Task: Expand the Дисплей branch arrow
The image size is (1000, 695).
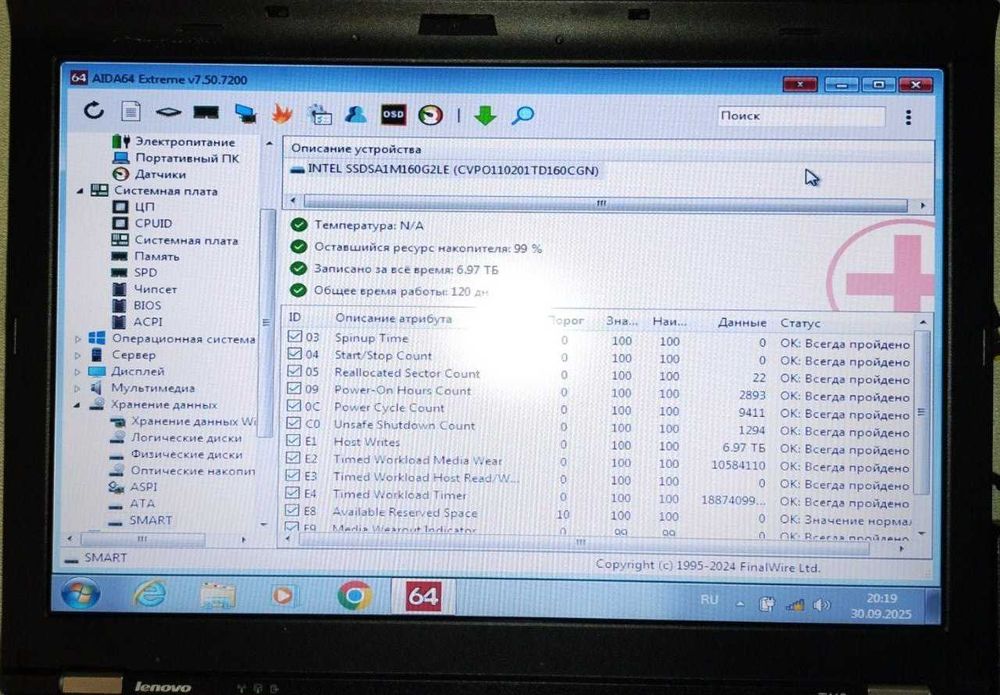Action: 77,372
